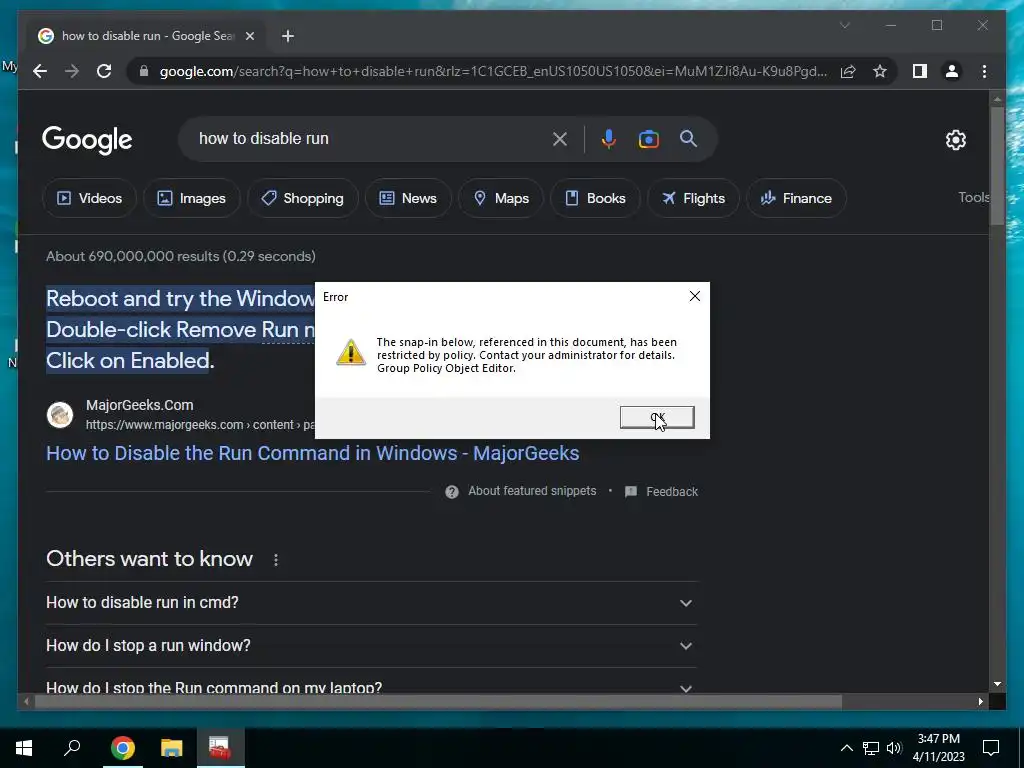The width and height of the screenshot is (1024, 768).
Task: Click the volume speaker tray icon
Action: click(894, 748)
